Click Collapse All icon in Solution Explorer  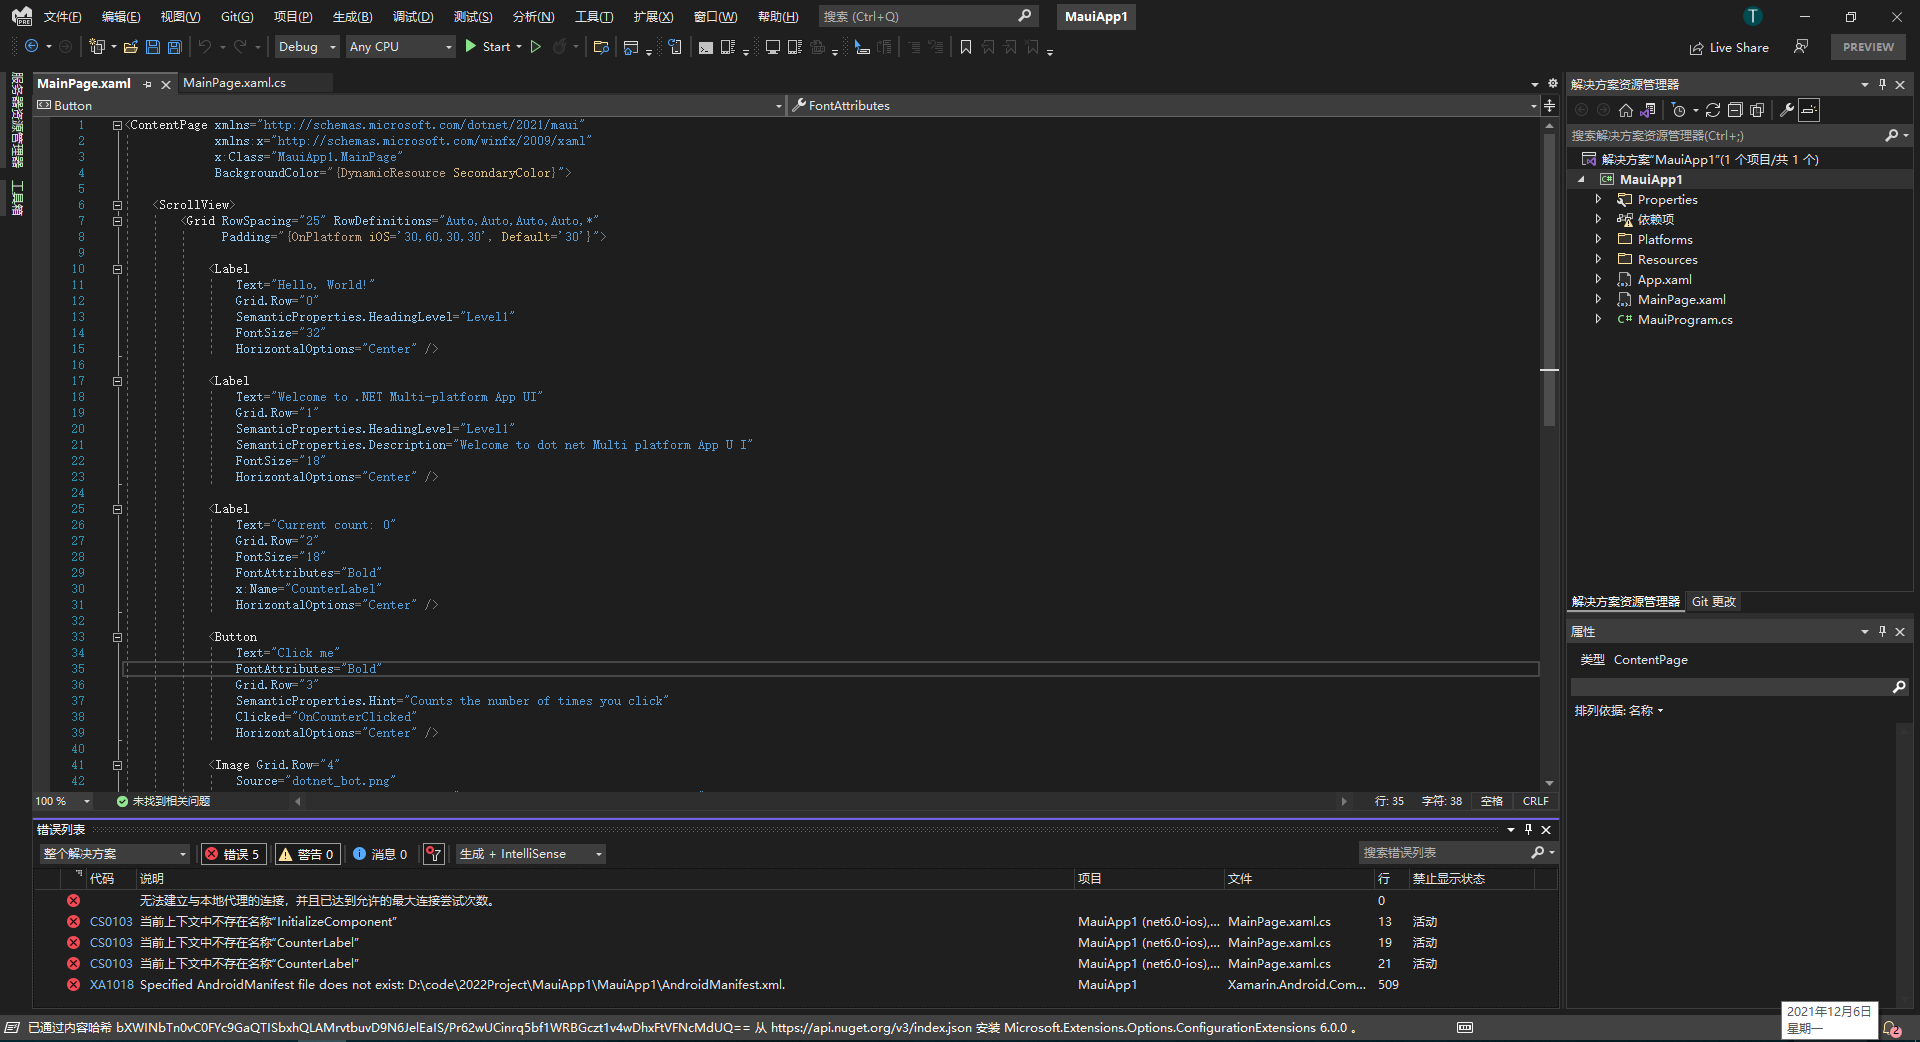point(1735,110)
